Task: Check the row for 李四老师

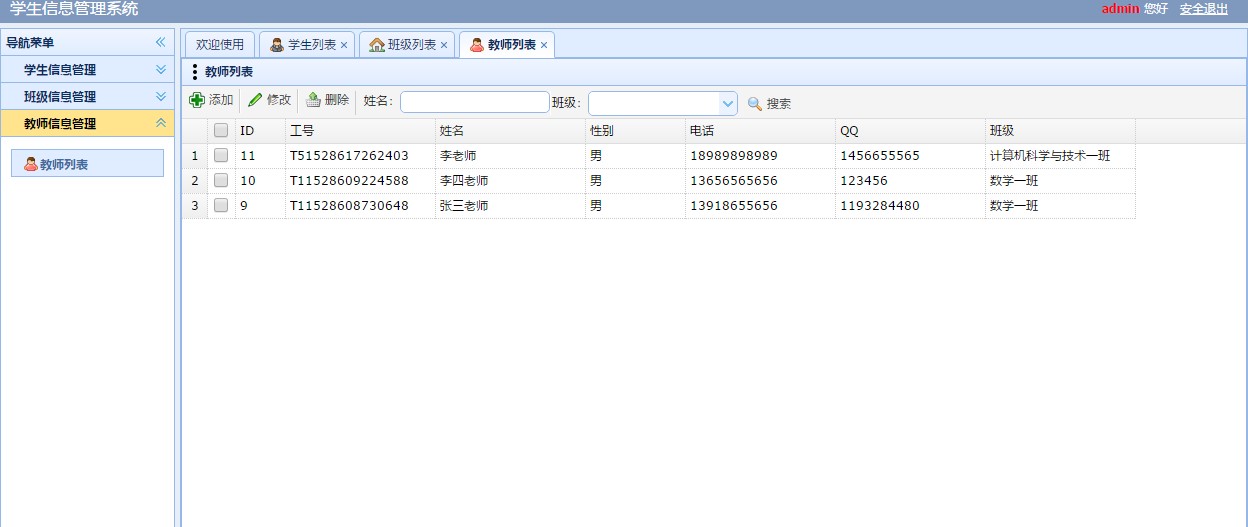Action: pos(221,180)
